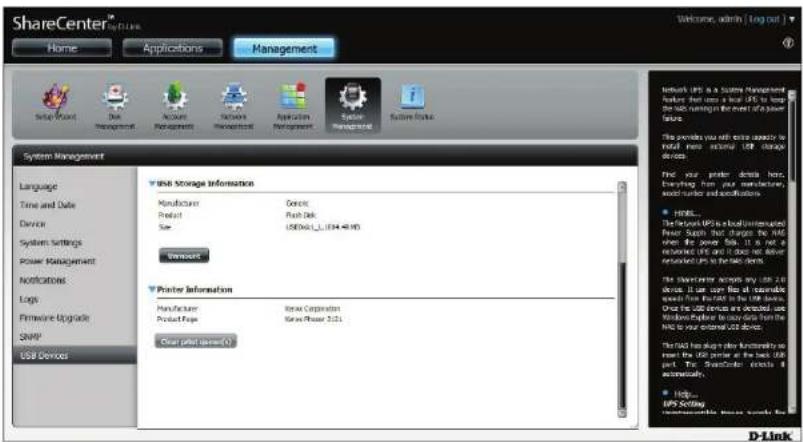Click the Log out link
Image resolution: width=803 pixels, height=442 pixels.
coord(765,19)
